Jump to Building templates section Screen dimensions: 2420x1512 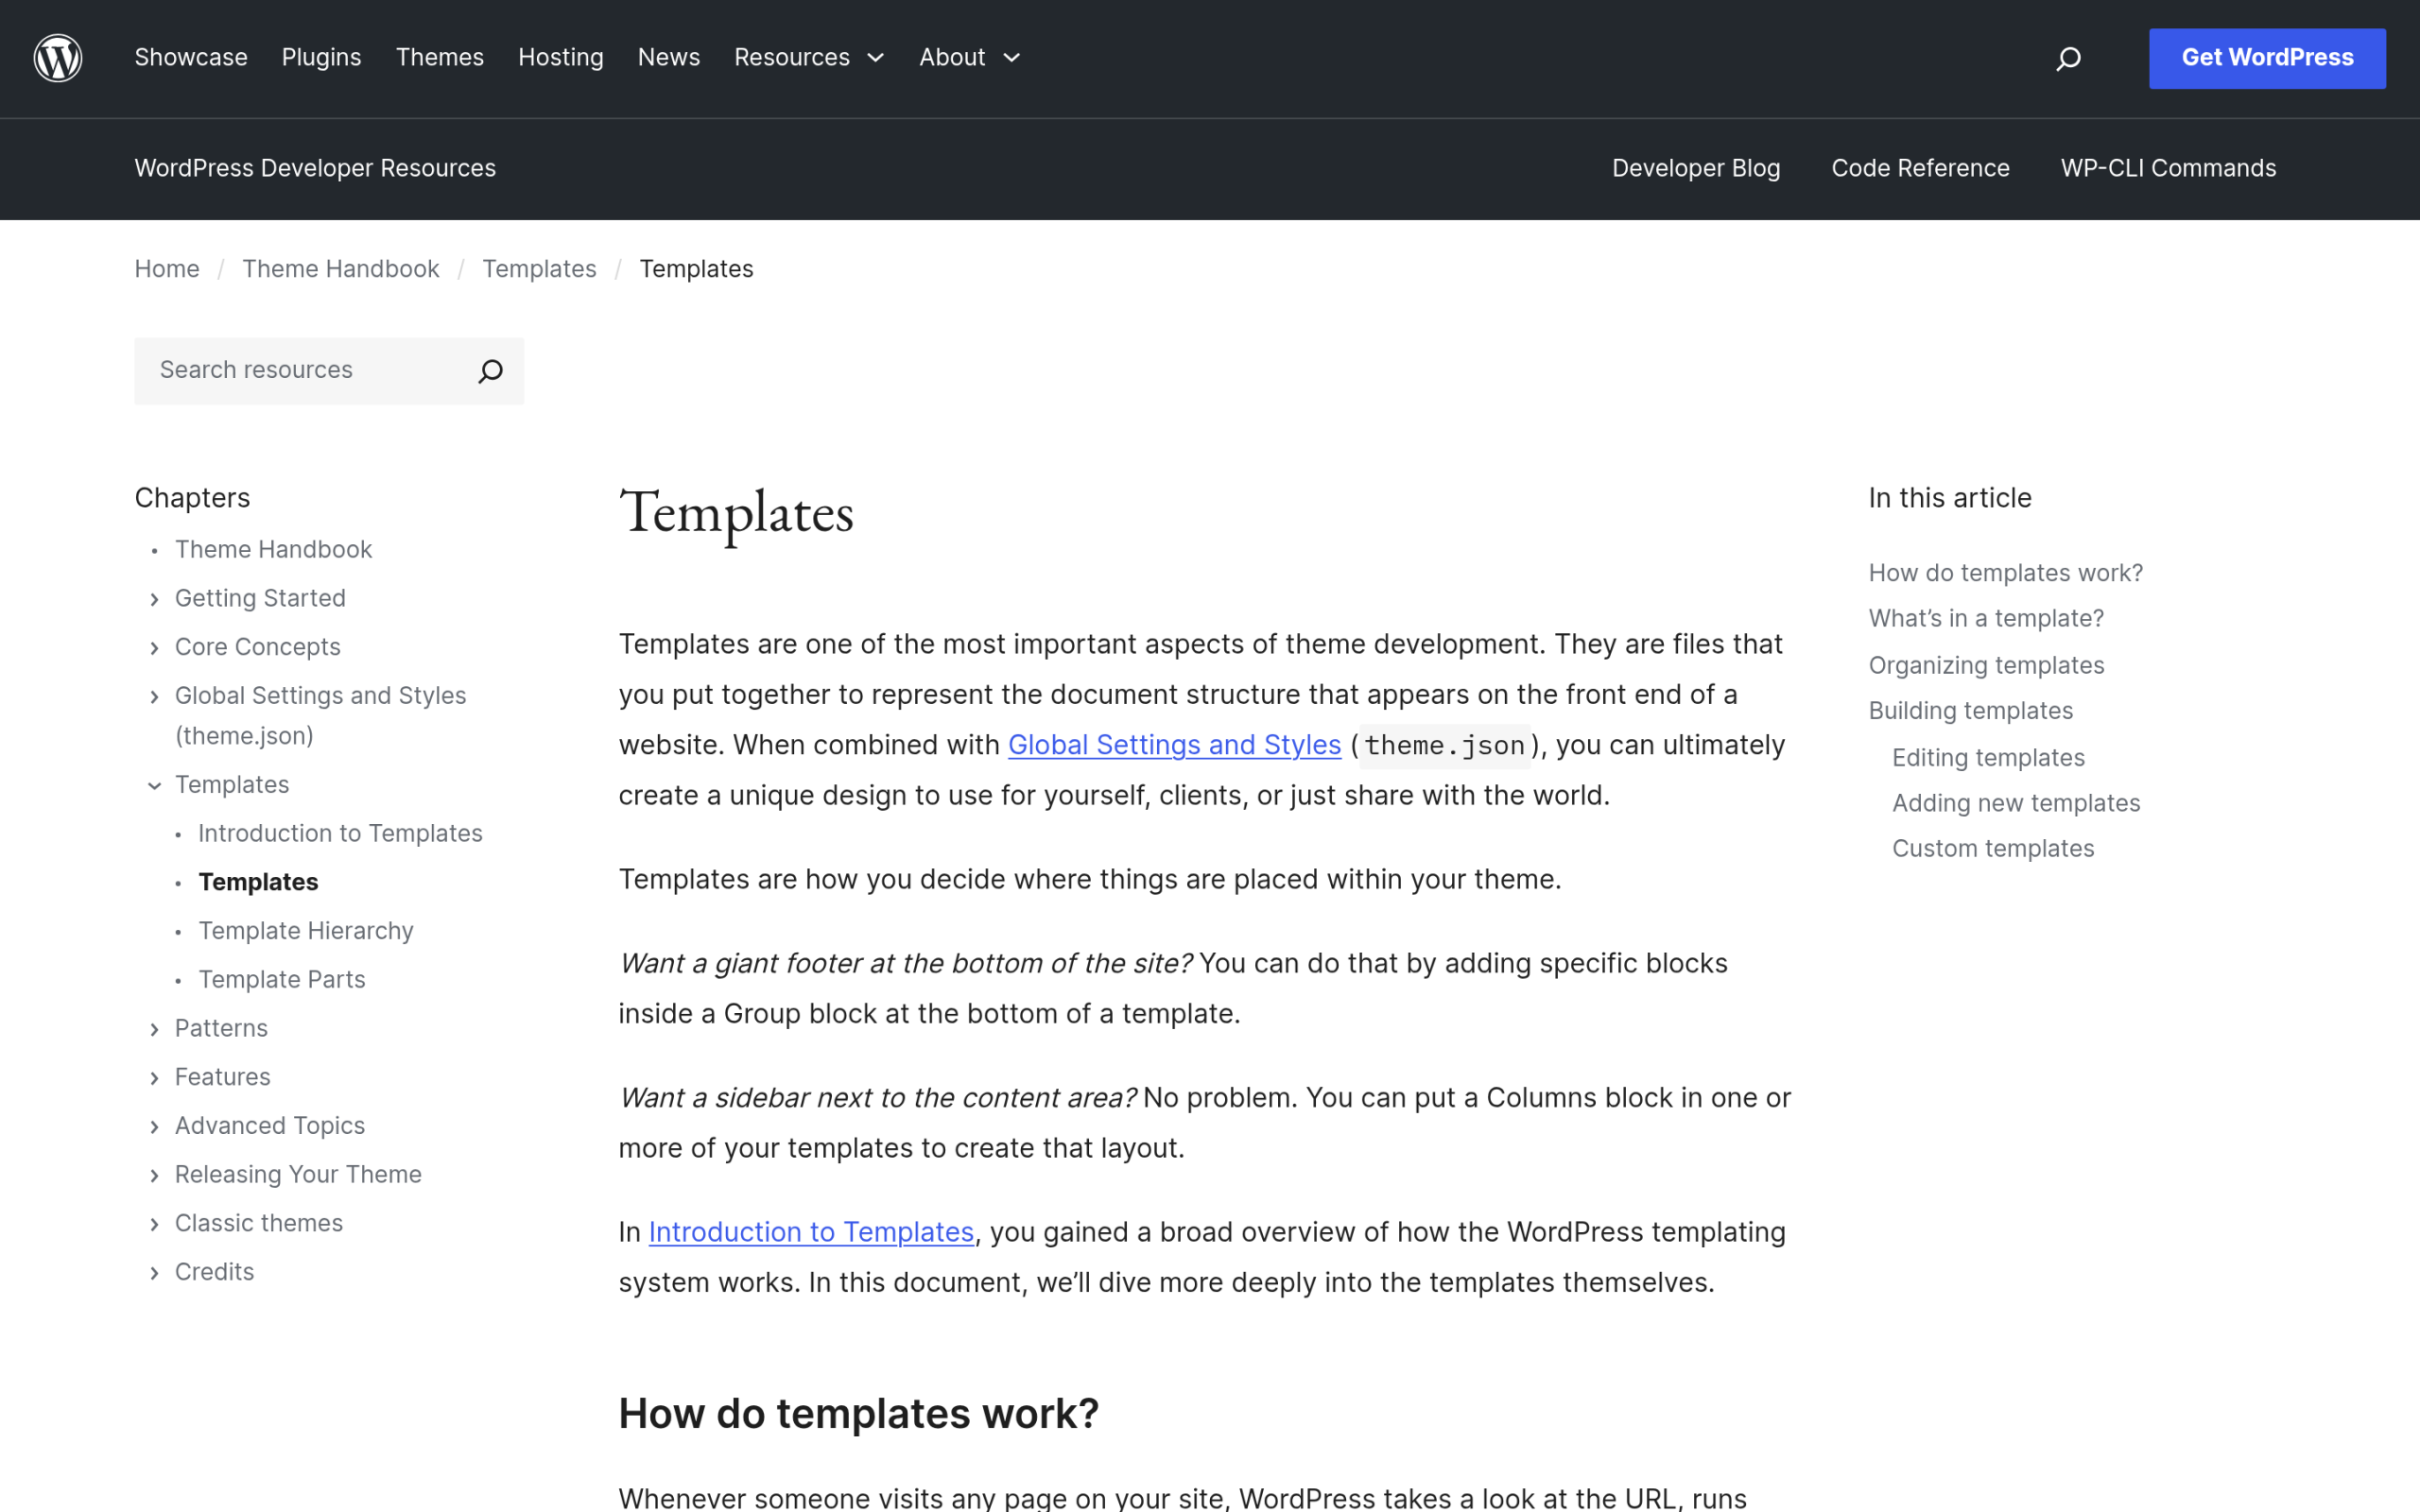(x=1970, y=711)
